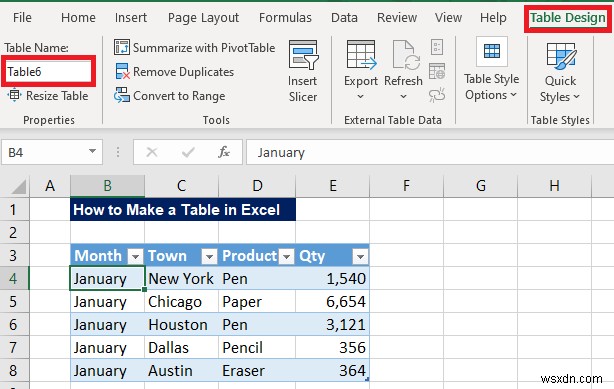This screenshot has width=614, height=389.
Task: Select the cell containing Chicago
Action: [181, 302]
